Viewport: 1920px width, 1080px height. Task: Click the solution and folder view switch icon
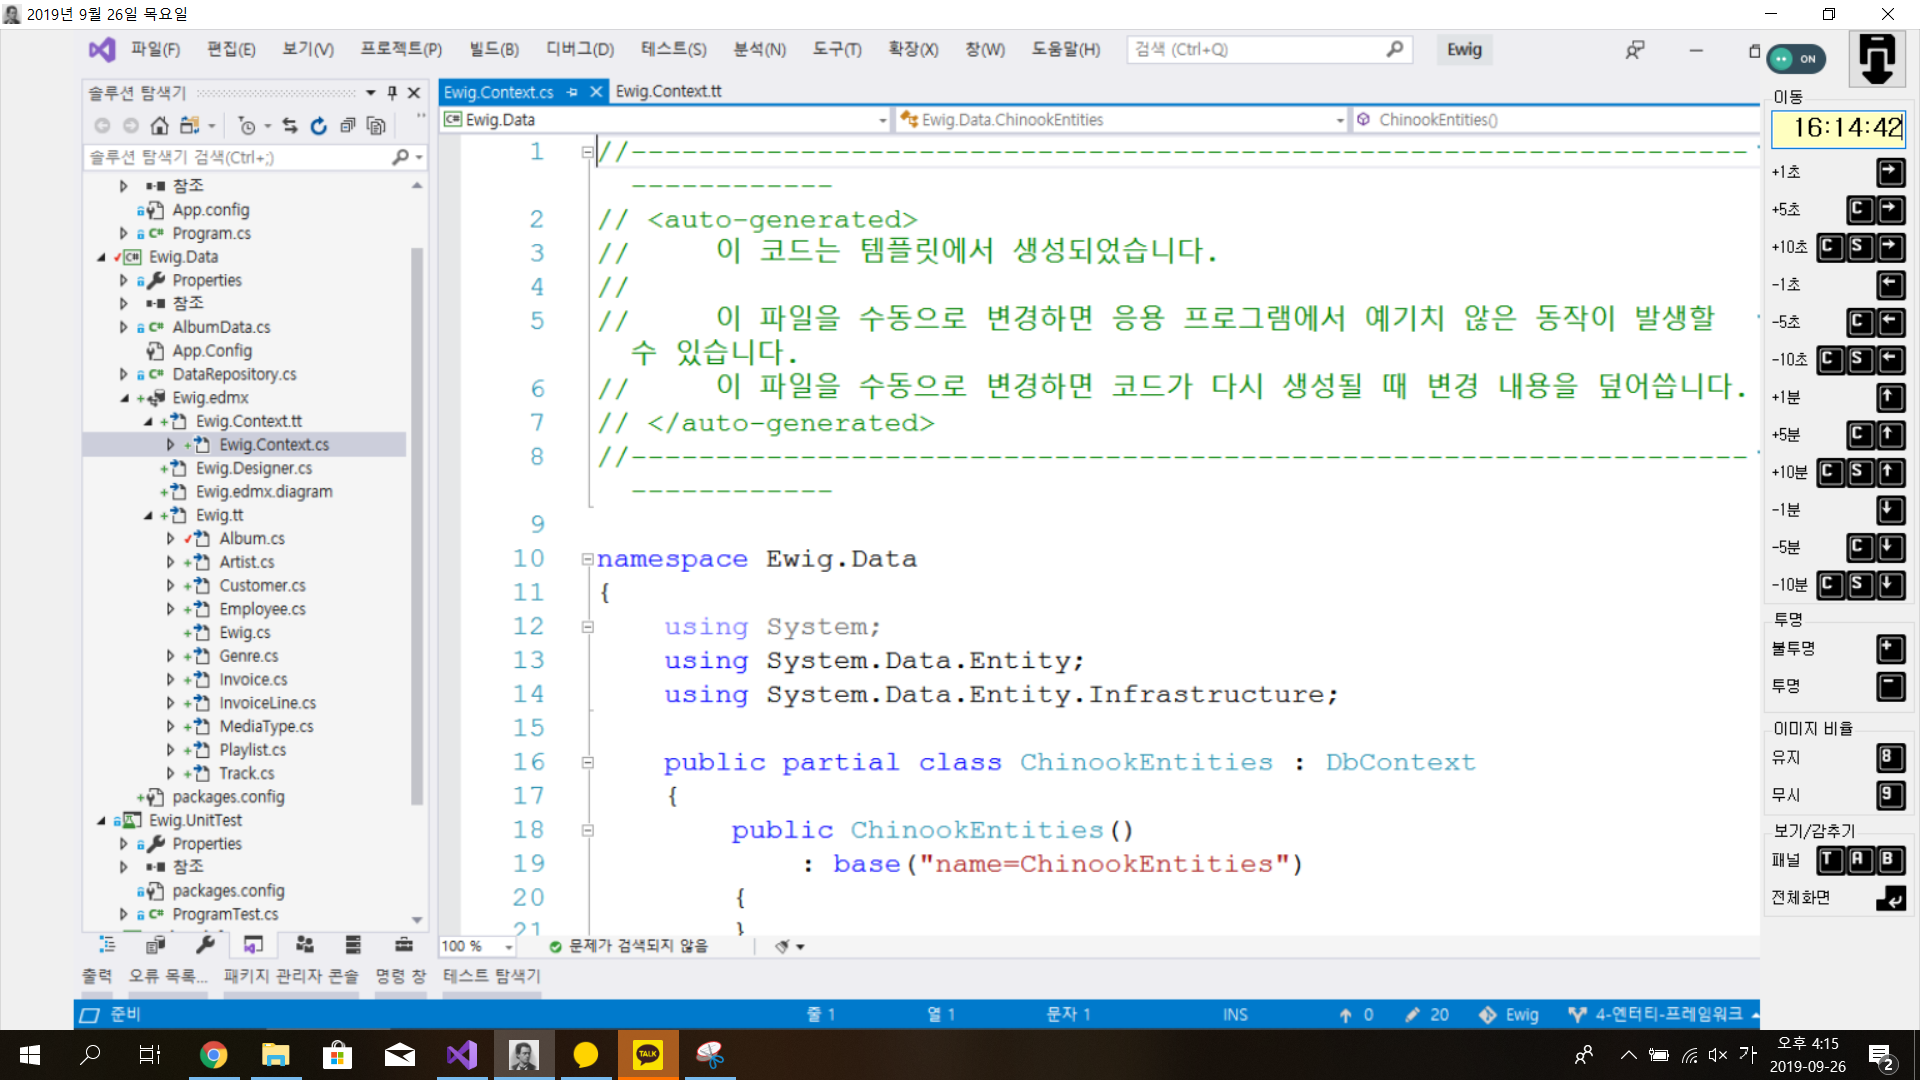click(x=189, y=126)
